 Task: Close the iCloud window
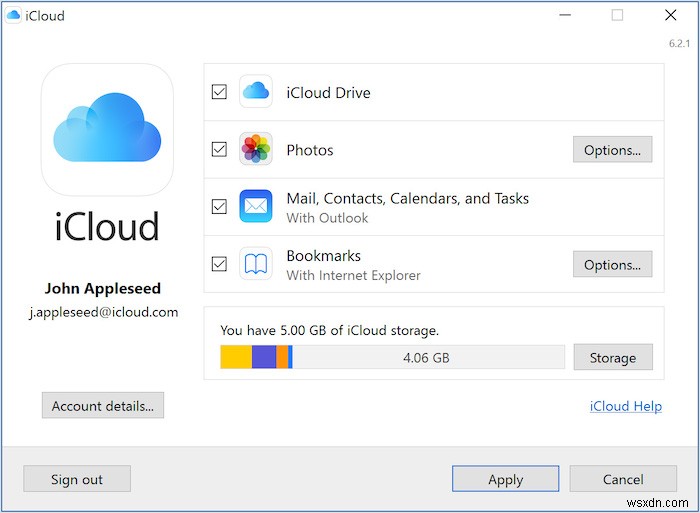pyautogui.click(x=671, y=15)
